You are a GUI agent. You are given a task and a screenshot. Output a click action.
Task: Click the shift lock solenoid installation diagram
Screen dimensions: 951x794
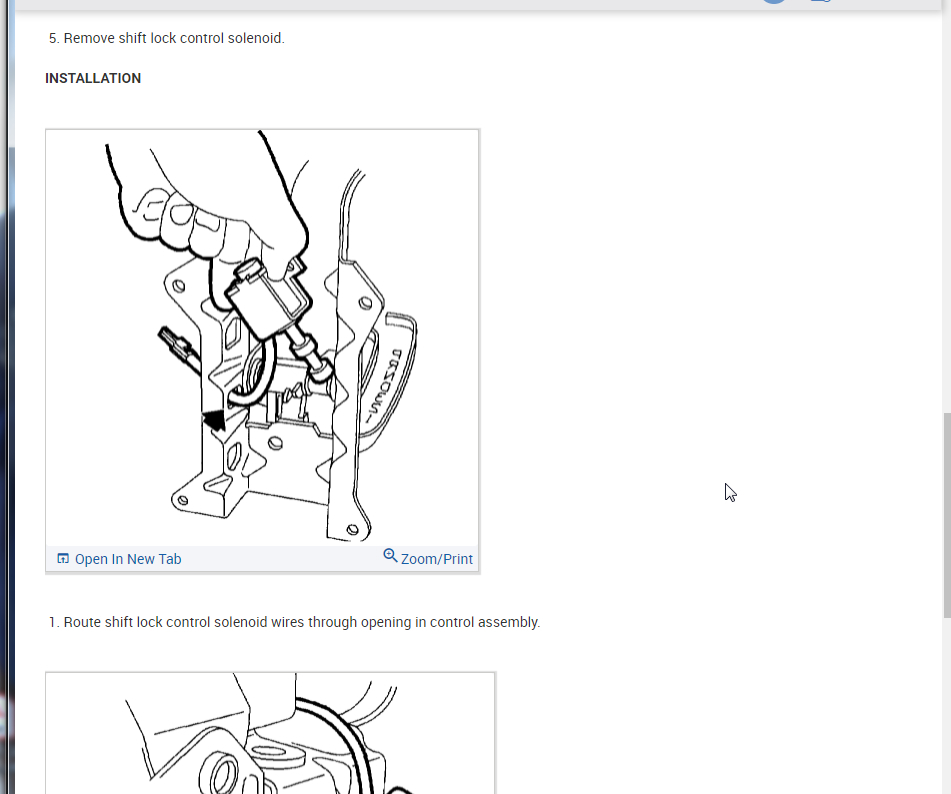(263, 337)
